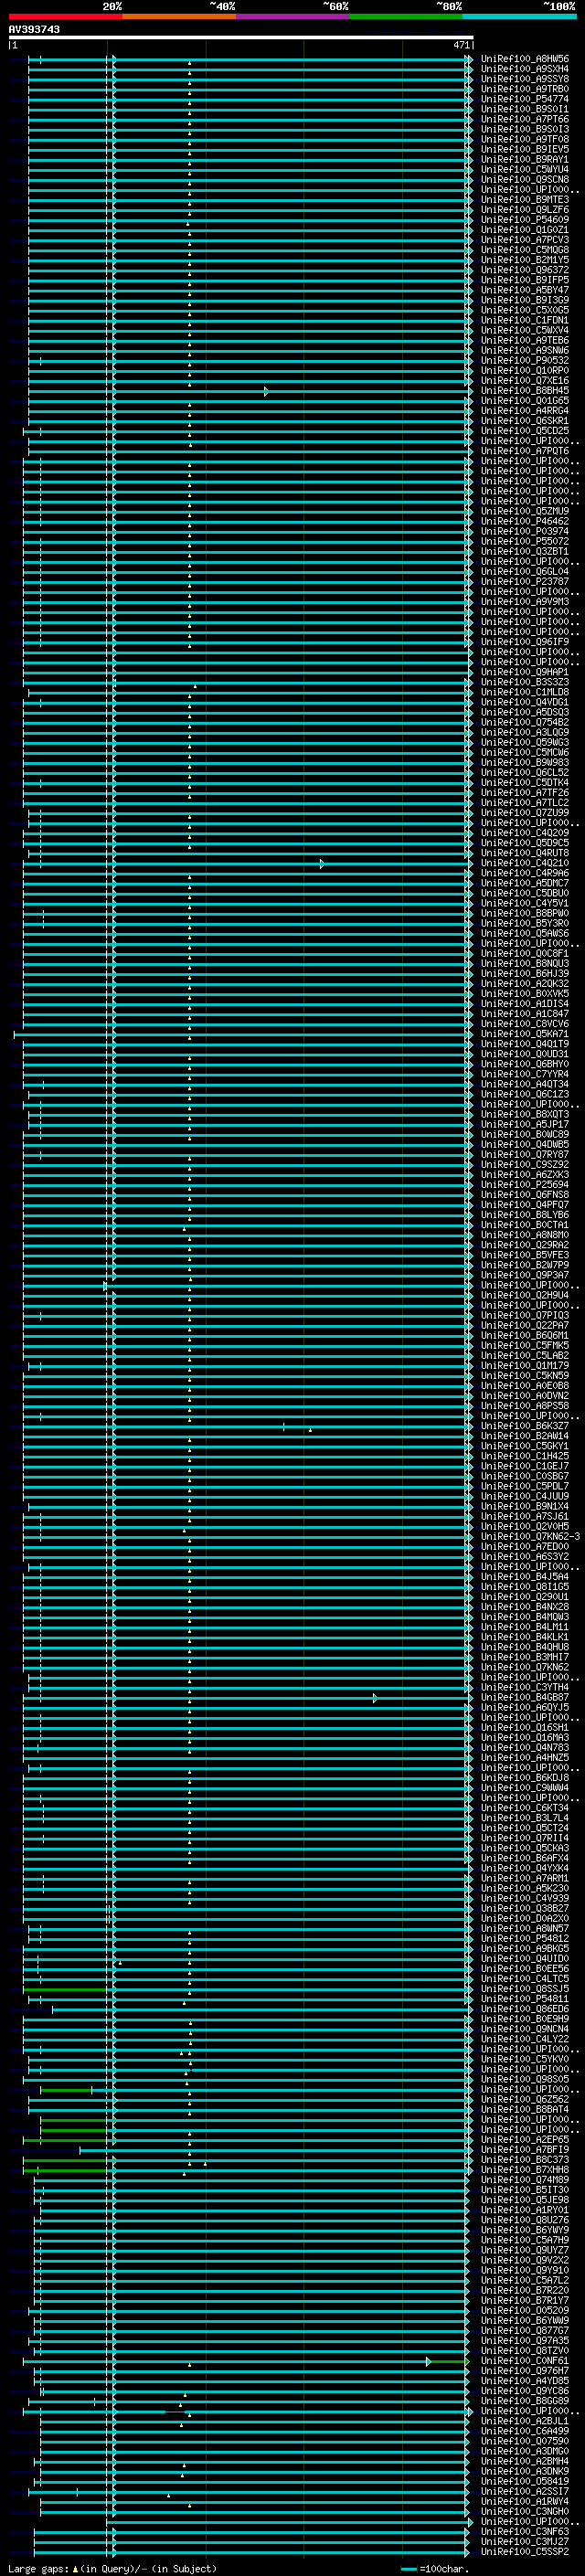Select hit label UniRef100_B9MTE3
585x2576 pixels.
coord(525,200)
